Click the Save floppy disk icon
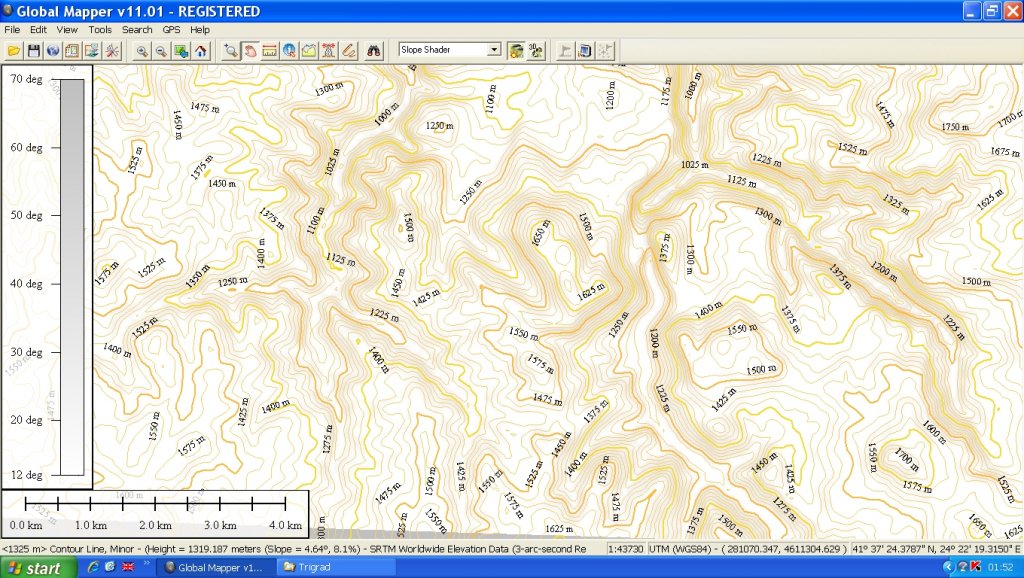The width and height of the screenshot is (1024, 578). (x=33, y=50)
